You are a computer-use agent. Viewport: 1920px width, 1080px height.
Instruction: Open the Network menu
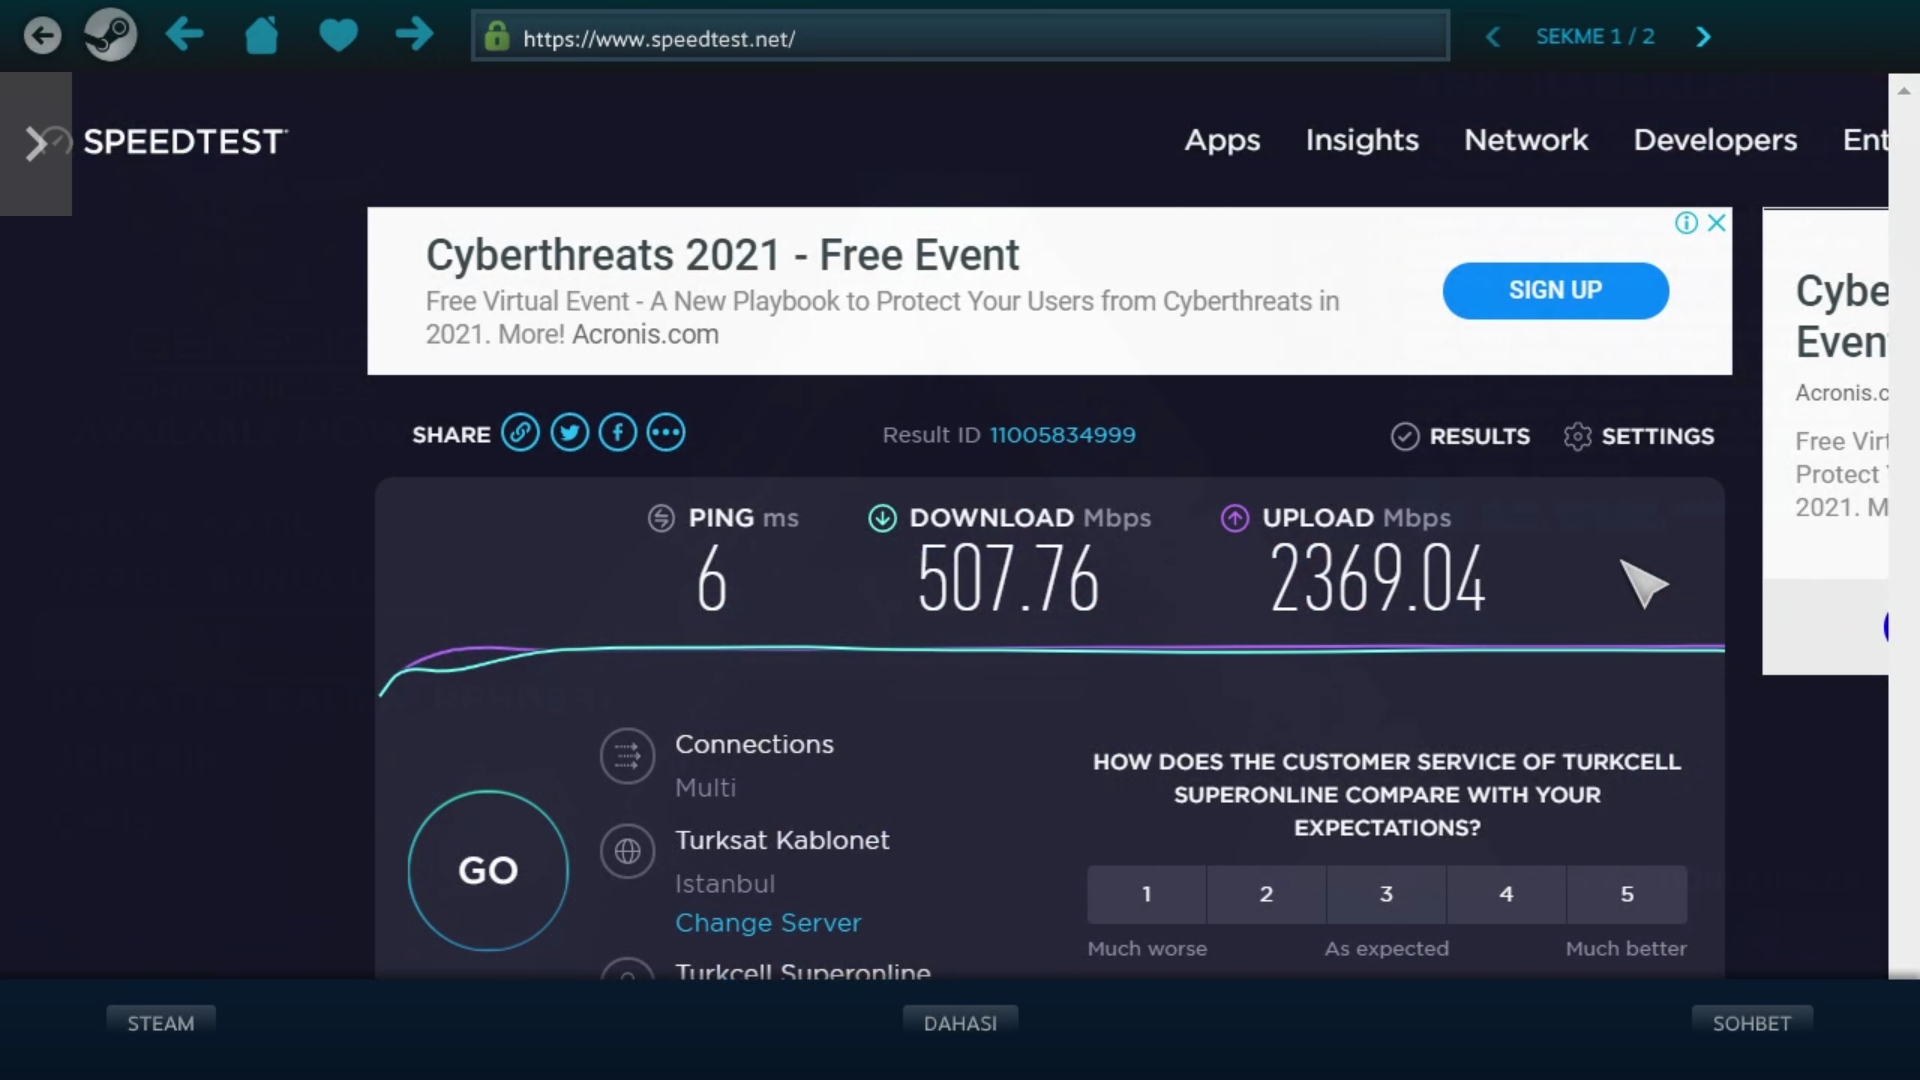coord(1526,140)
